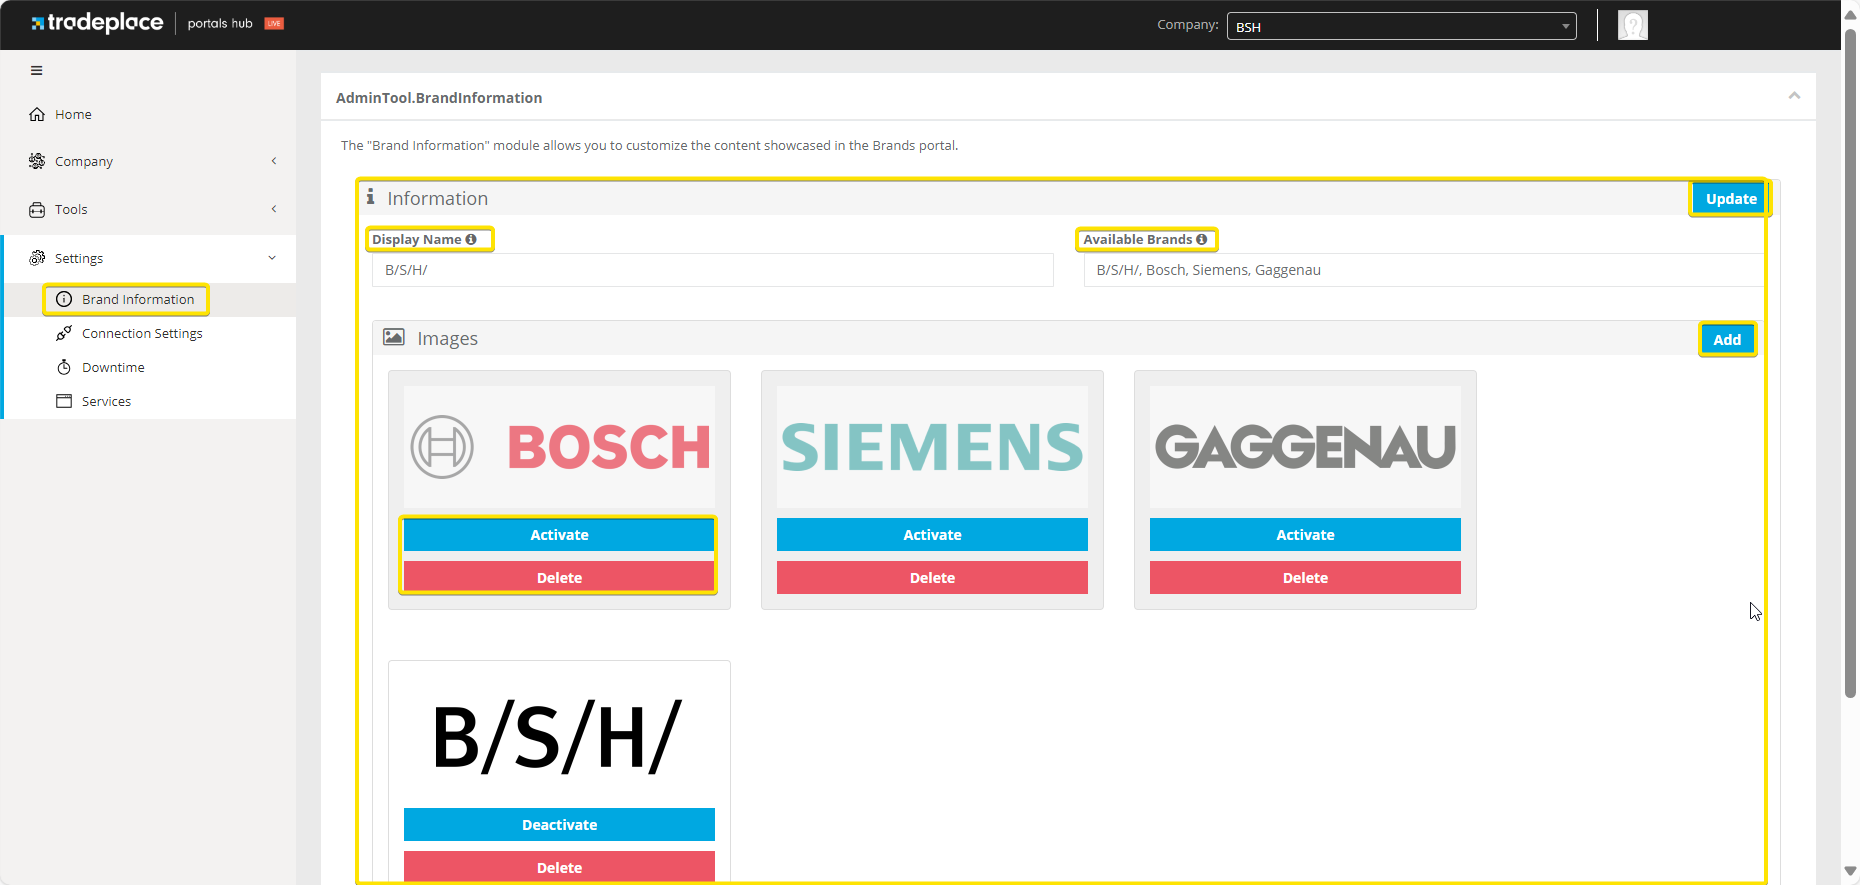1860x885 pixels.
Task: Click the Gaggenau logo thumbnail
Action: point(1305,447)
